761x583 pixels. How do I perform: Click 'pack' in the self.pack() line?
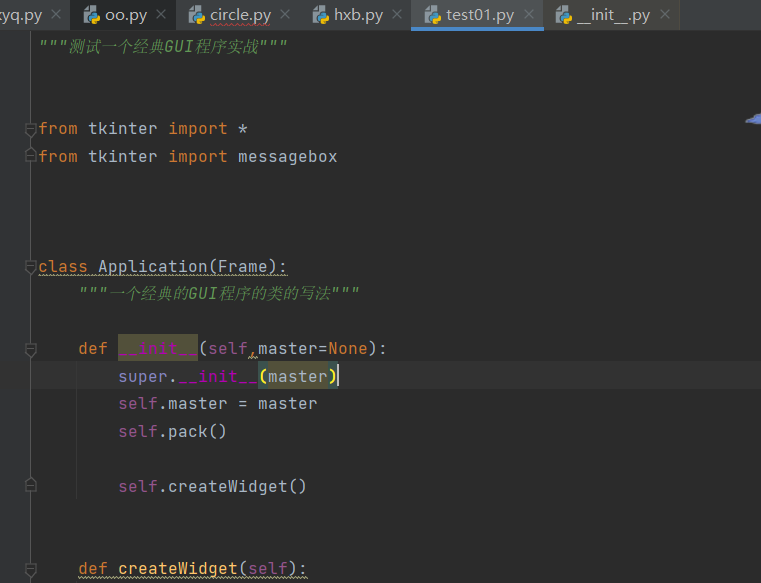(187, 432)
